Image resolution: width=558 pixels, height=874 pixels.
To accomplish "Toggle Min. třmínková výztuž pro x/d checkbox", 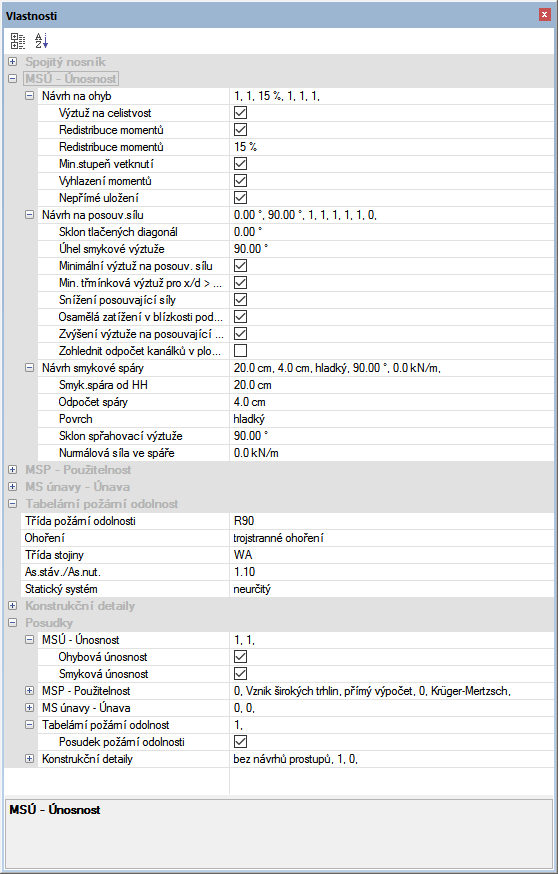I will pyautogui.click(x=240, y=283).
